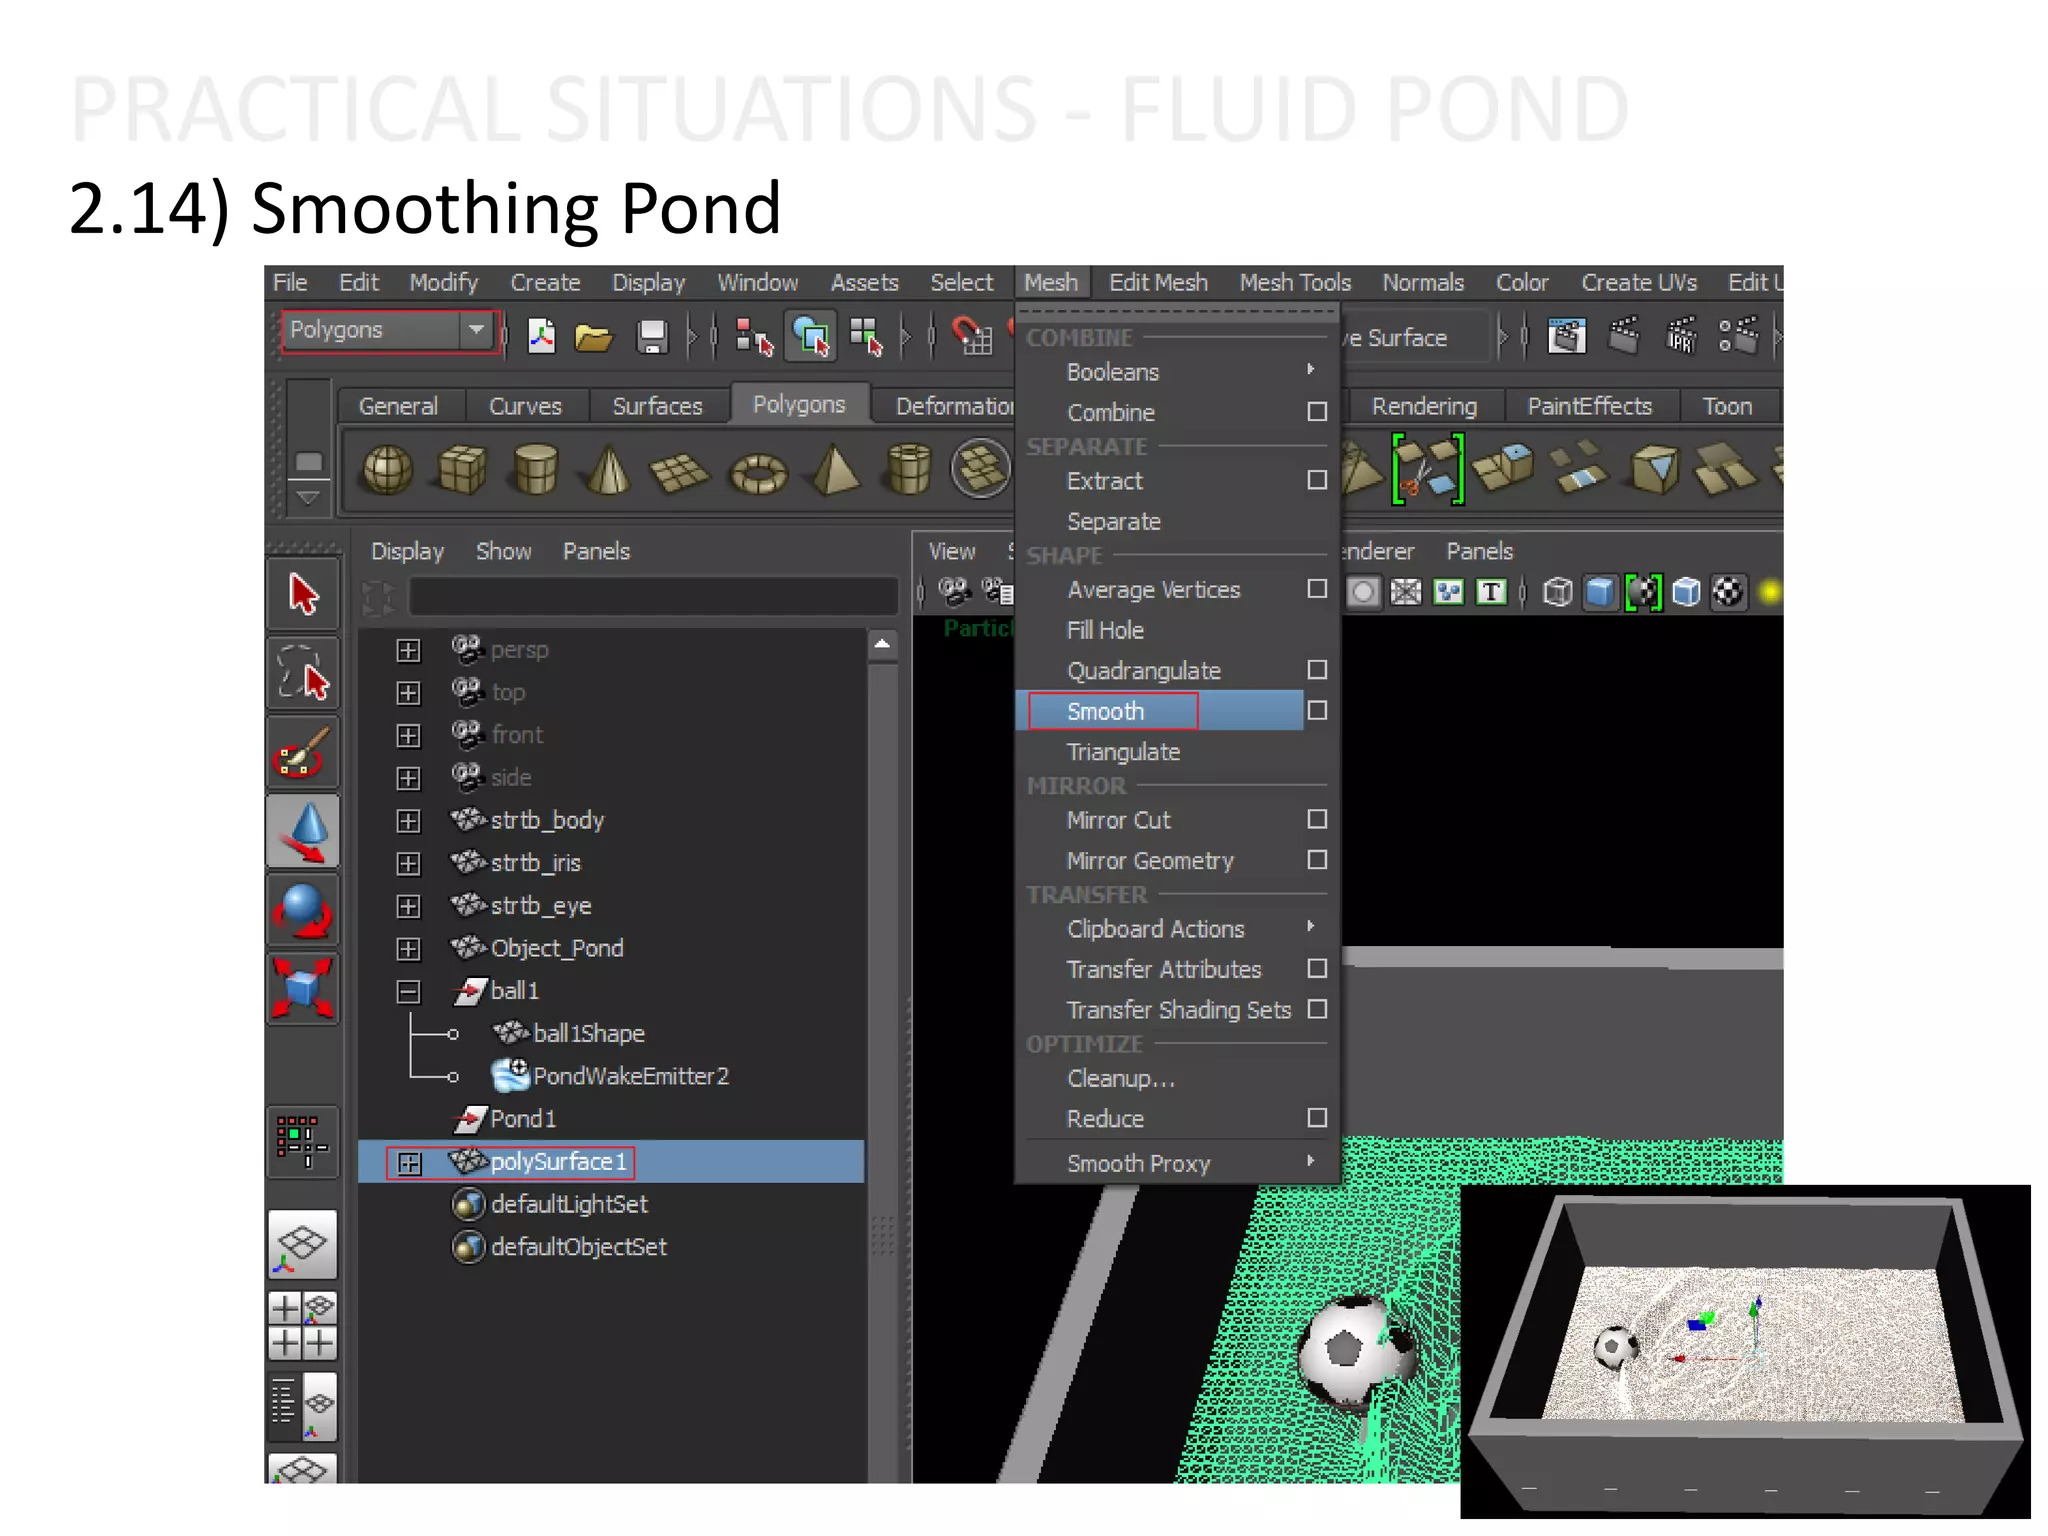Click the Open Scene folder icon
This screenshot has height=1536, width=2048.
pos(594,337)
